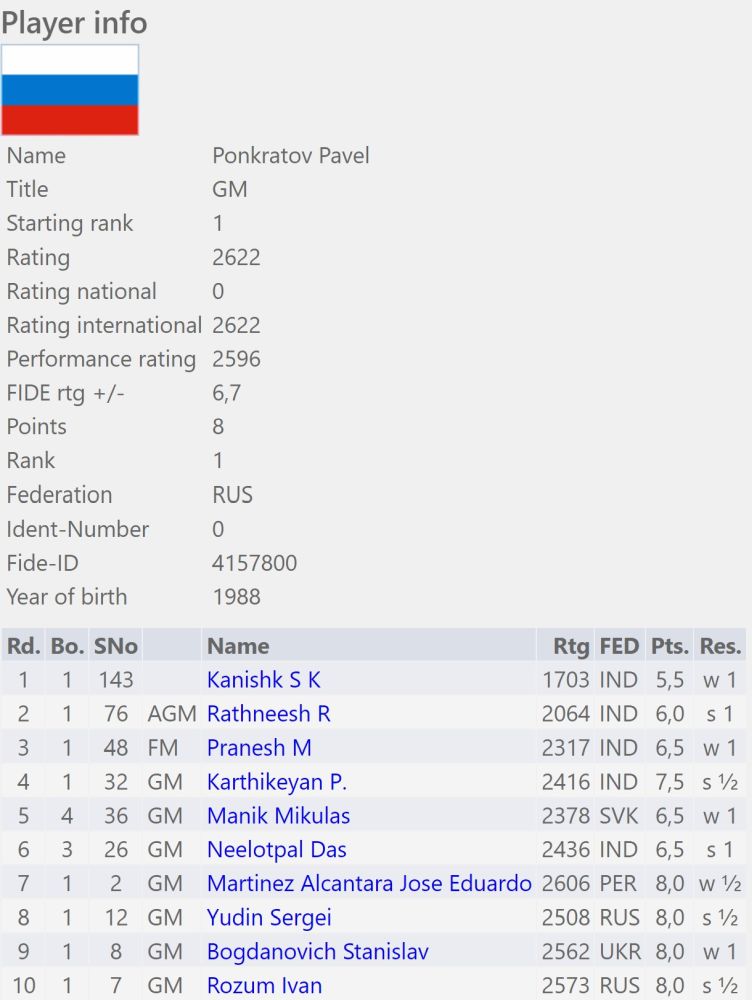Viewport: 752px width, 1000px height.
Task: Click the FED column header
Action: point(618,646)
